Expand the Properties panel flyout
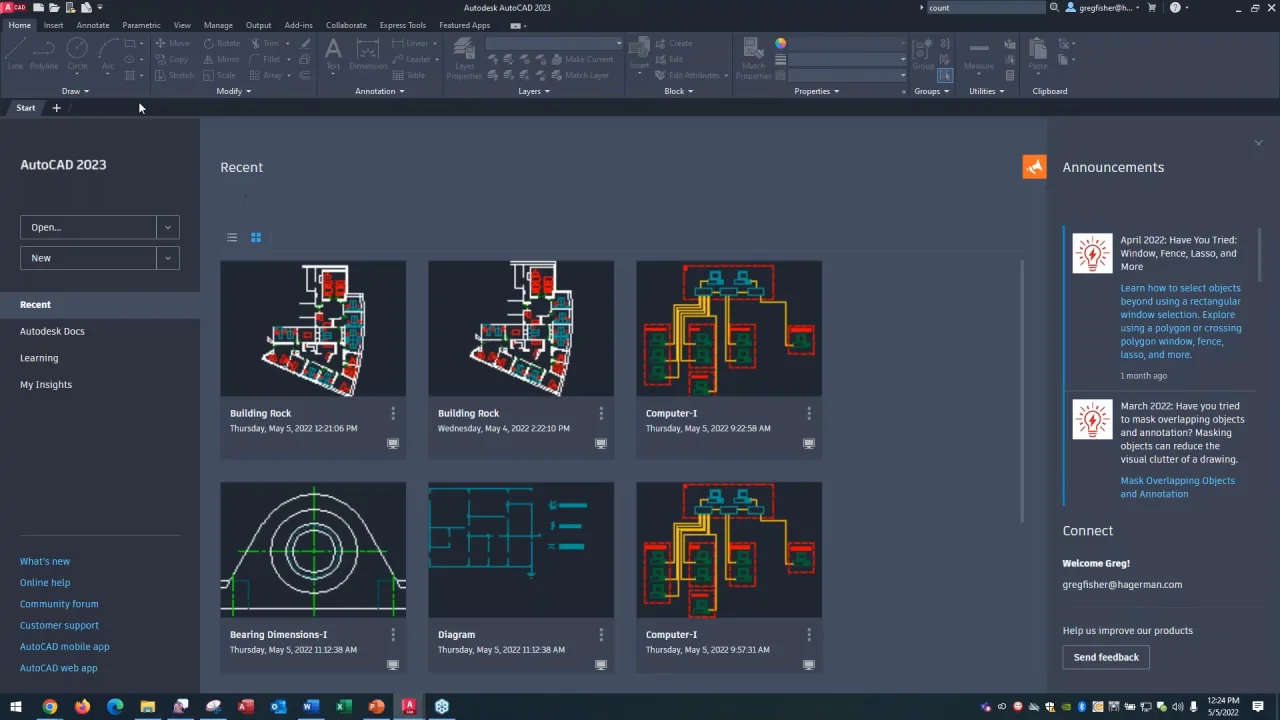This screenshot has height=720, width=1280. point(816,91)
